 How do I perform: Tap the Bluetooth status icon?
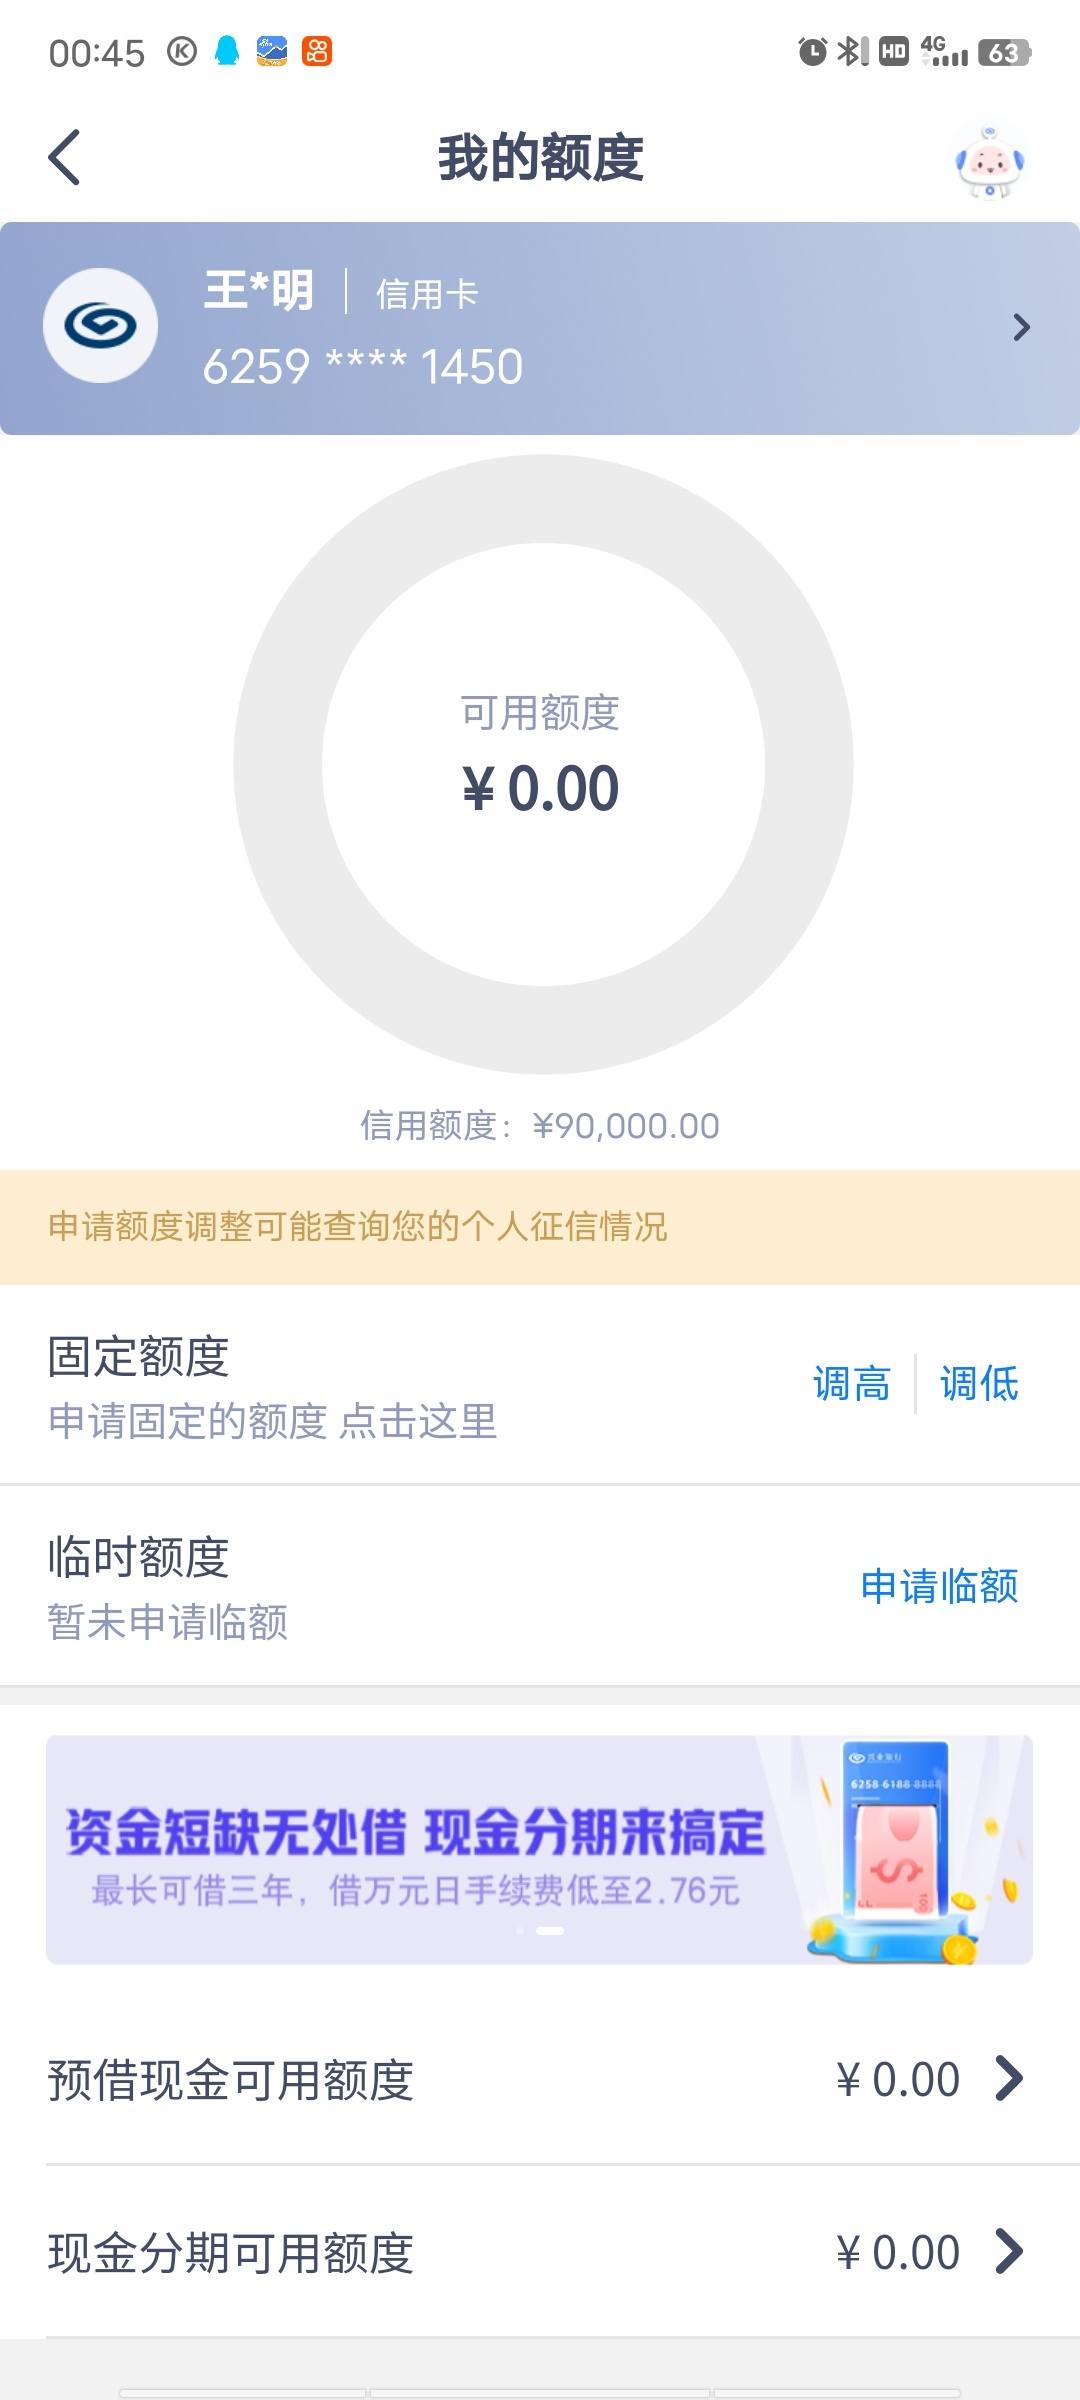[851, 51]
